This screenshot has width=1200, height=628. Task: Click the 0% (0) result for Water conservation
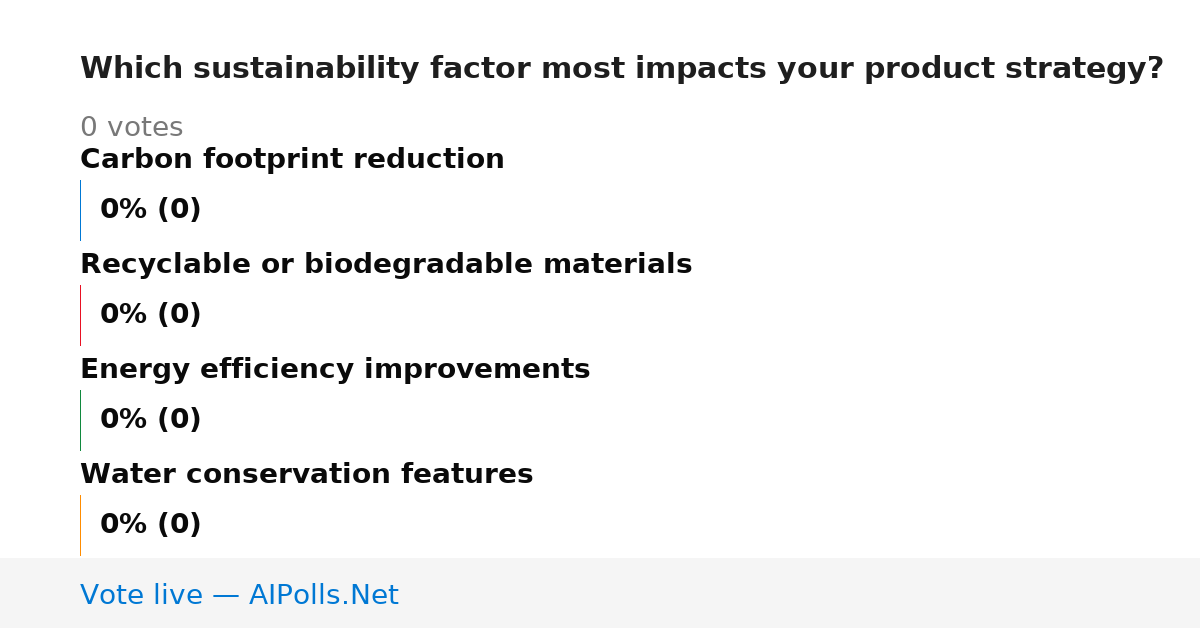[151, 525]
